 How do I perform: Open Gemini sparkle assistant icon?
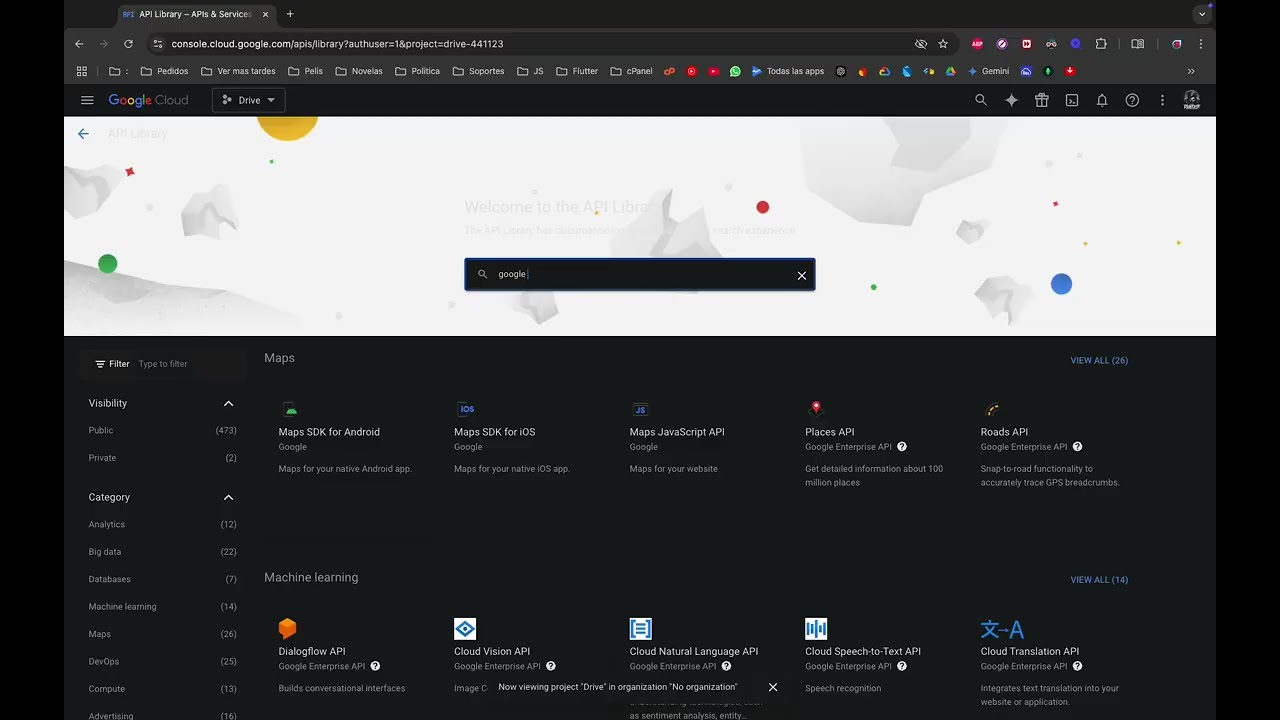coord(1011,100)
